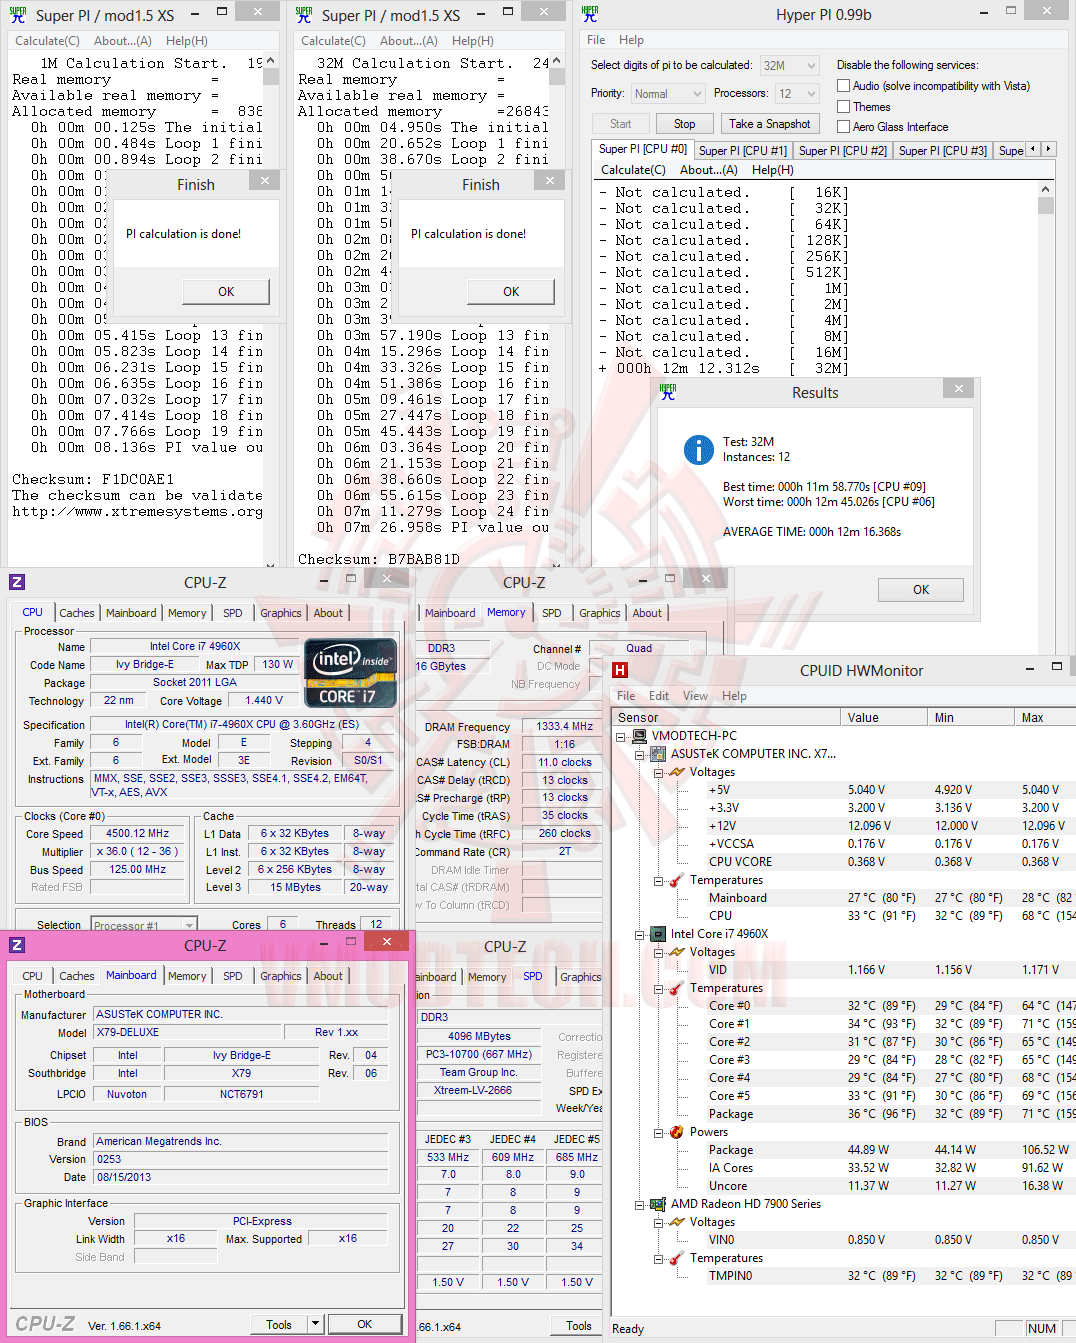Click the Max column header in HWMonitor
This screenshot has height=1343, width=1076.
1045,717
